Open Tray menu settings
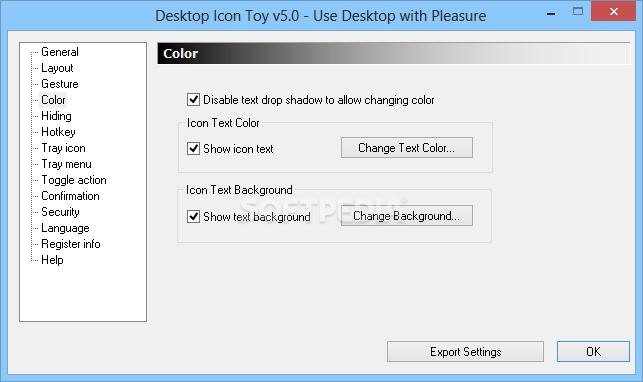 66,164
